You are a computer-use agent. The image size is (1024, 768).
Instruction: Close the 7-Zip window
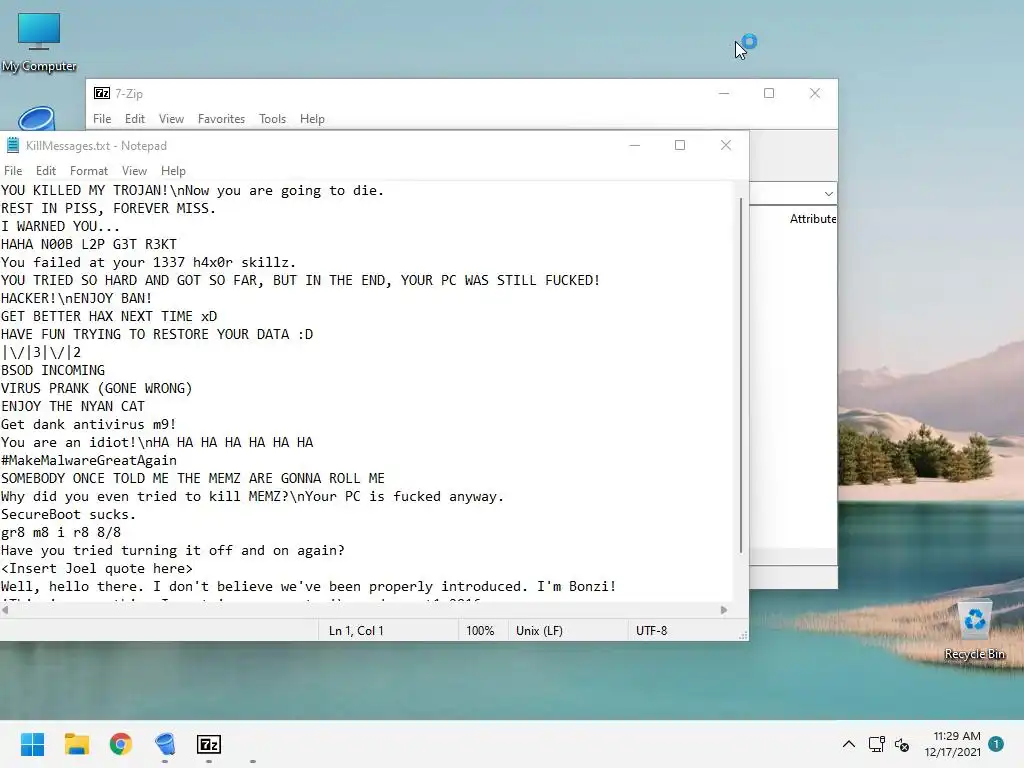[x=814, y=93]
